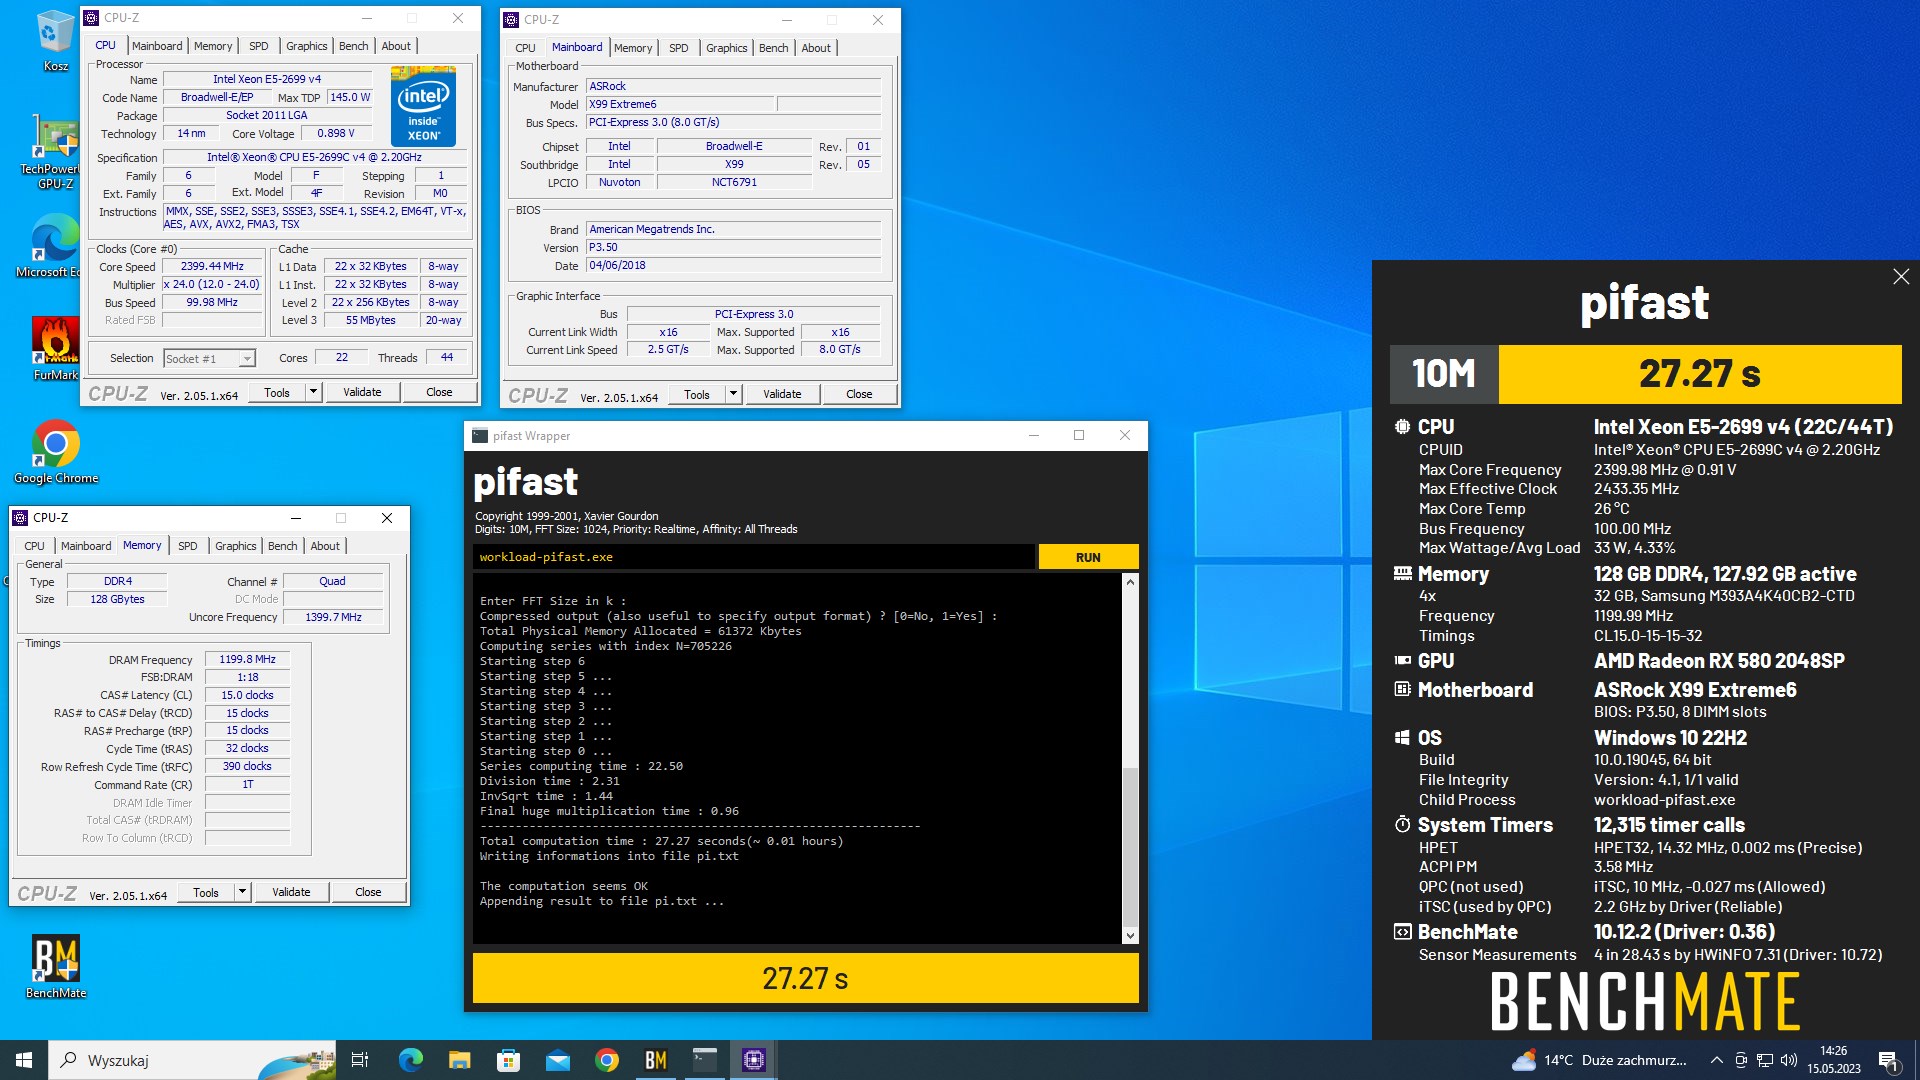Open the notification center icon
The height and width of the screenshot is (1080, 1920).
click(x=1889, y=1060)
